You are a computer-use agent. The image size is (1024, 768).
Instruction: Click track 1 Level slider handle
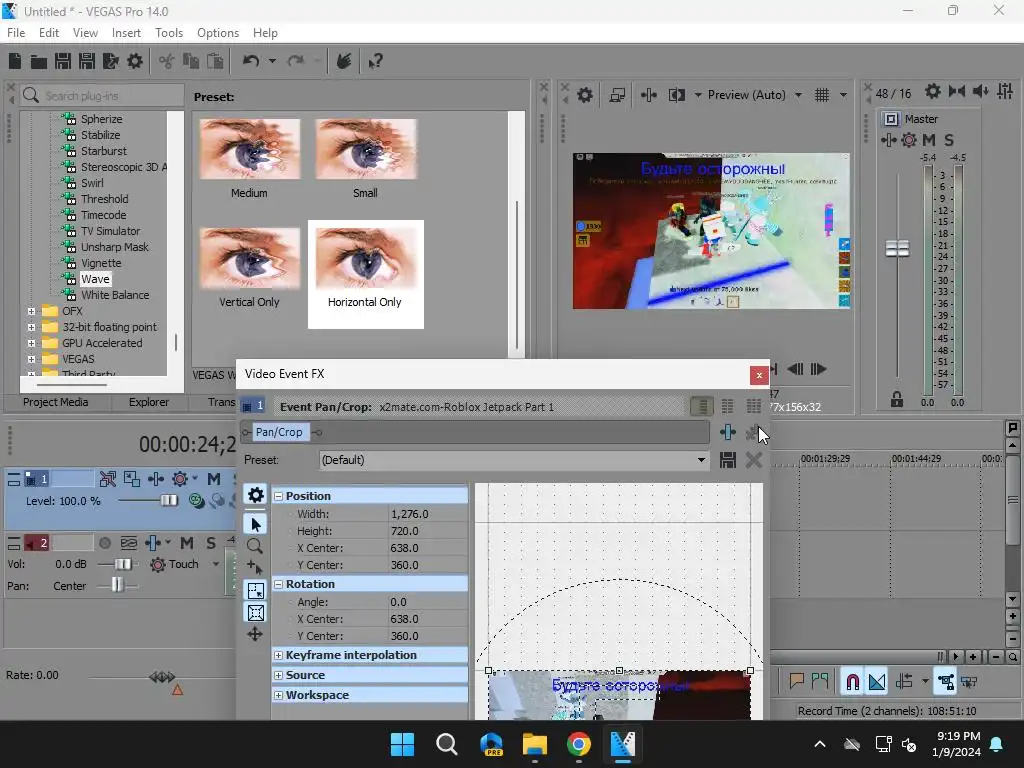click(x=169, y=501)
